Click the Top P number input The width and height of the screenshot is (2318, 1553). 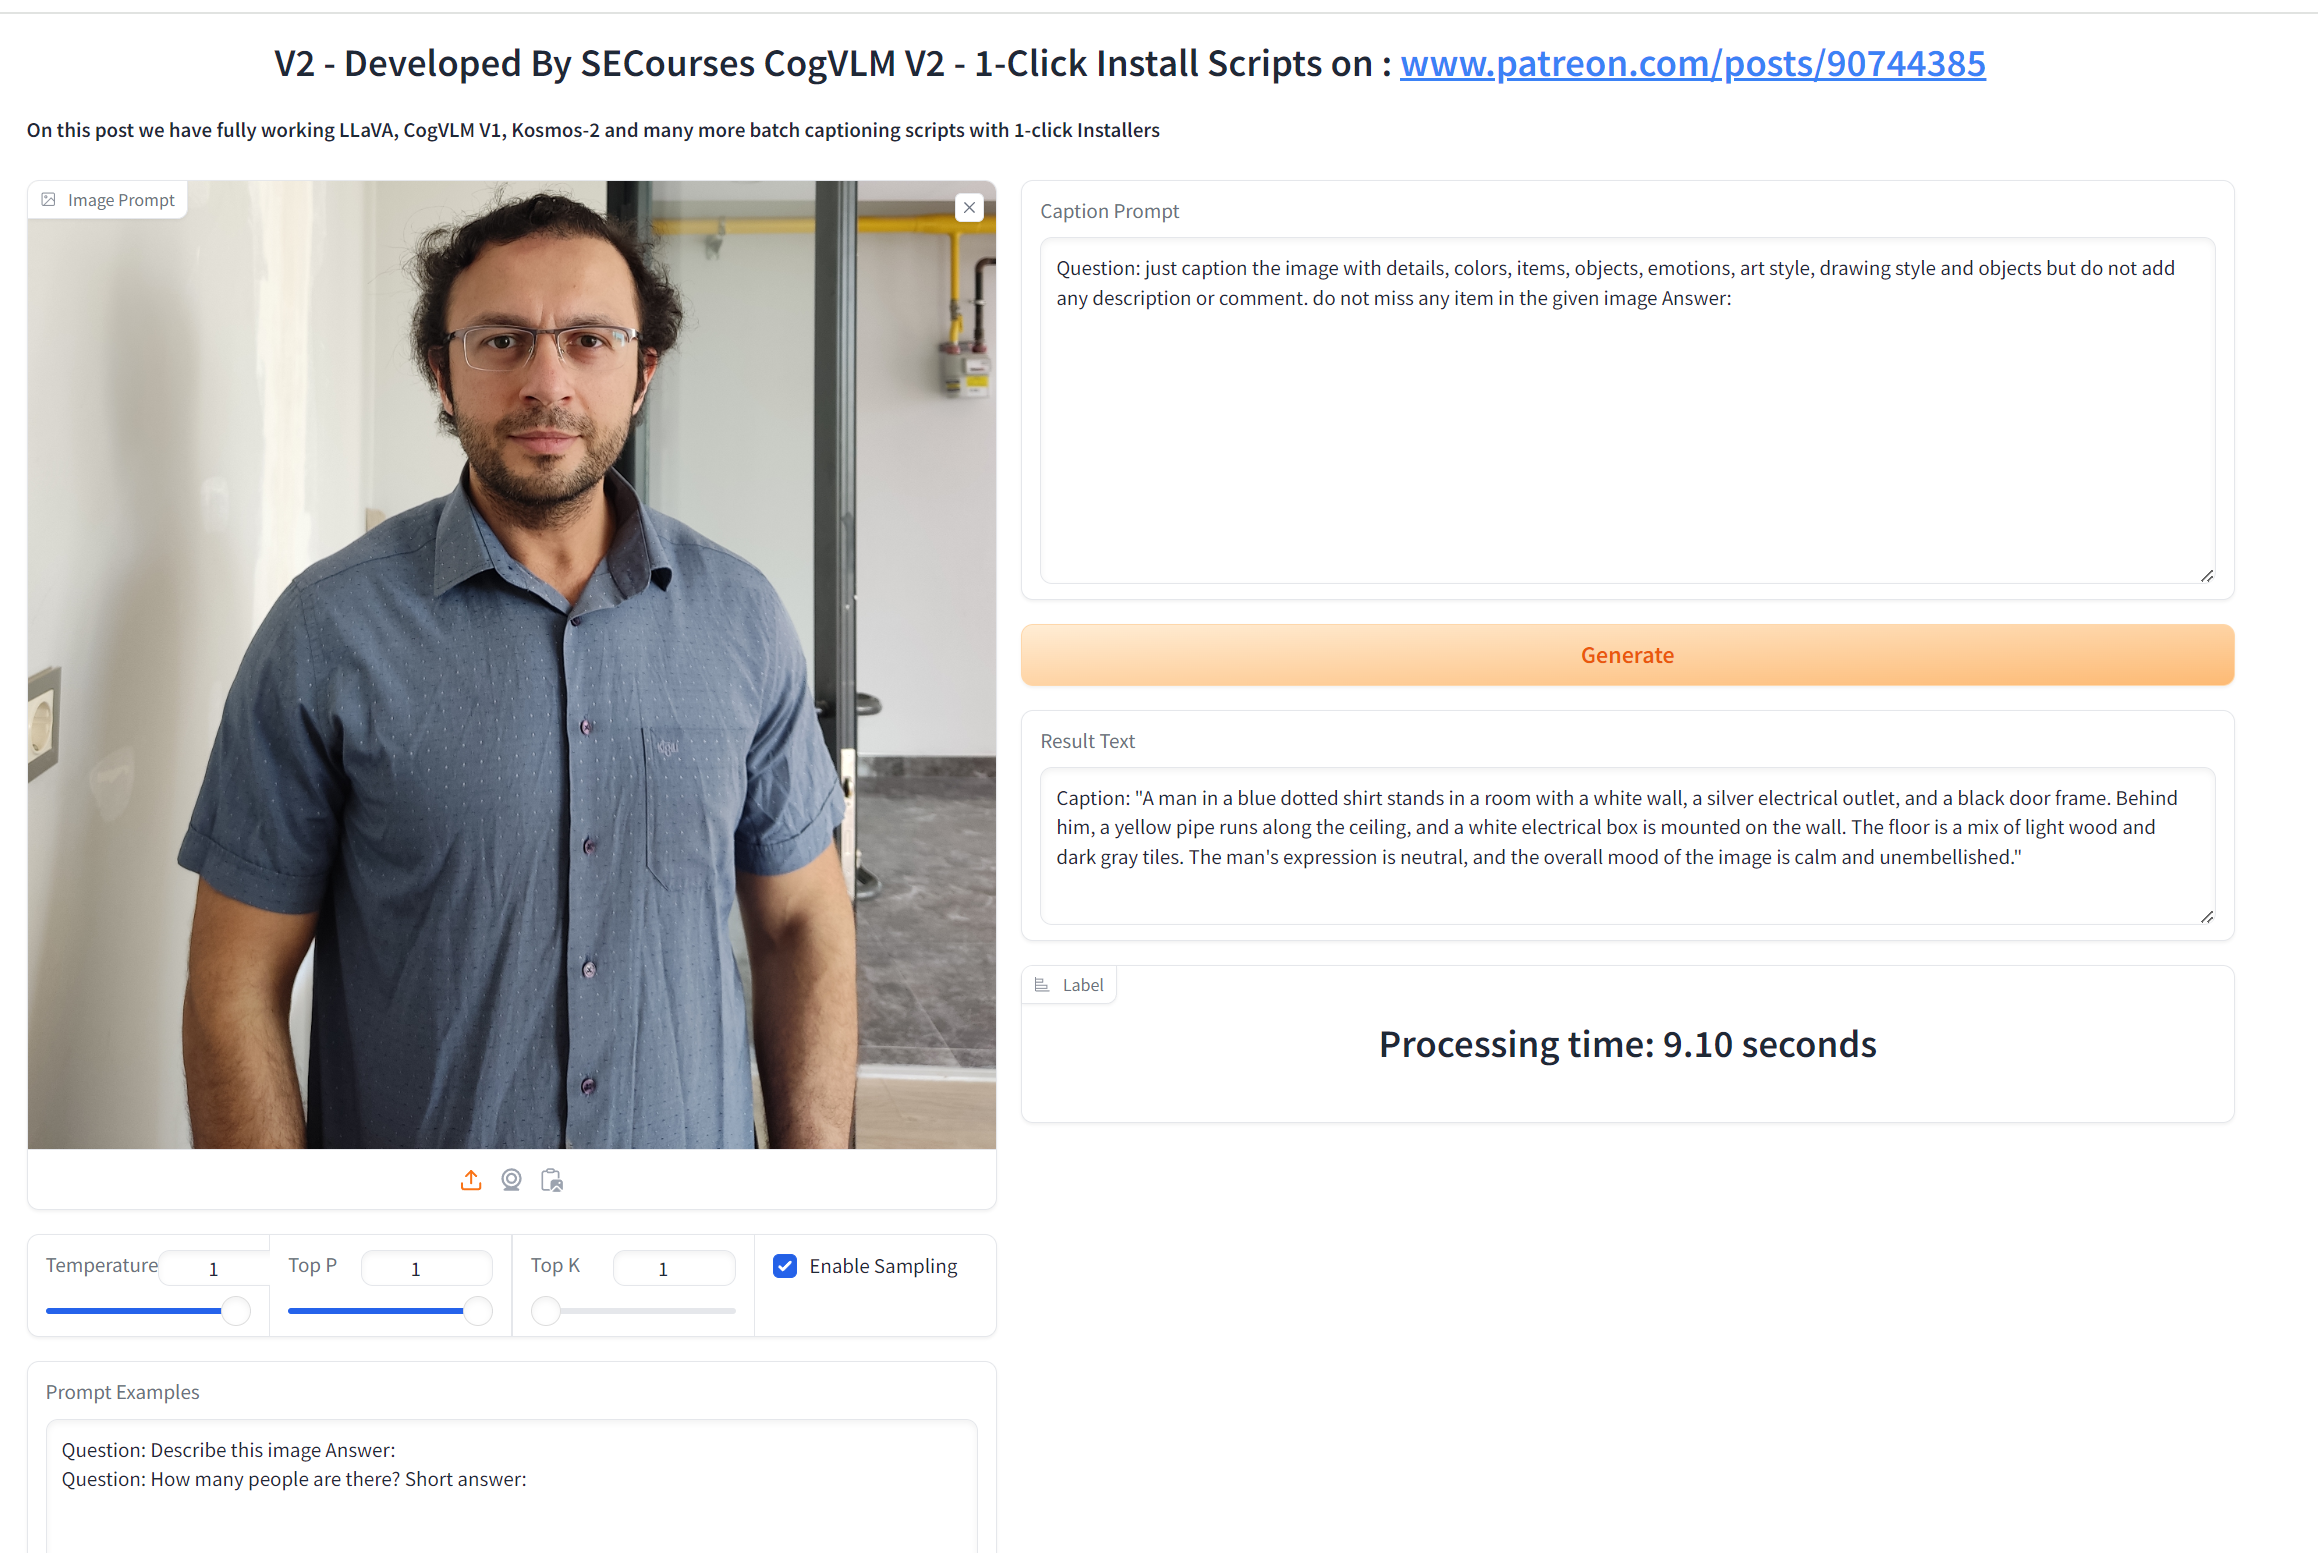426,1269
